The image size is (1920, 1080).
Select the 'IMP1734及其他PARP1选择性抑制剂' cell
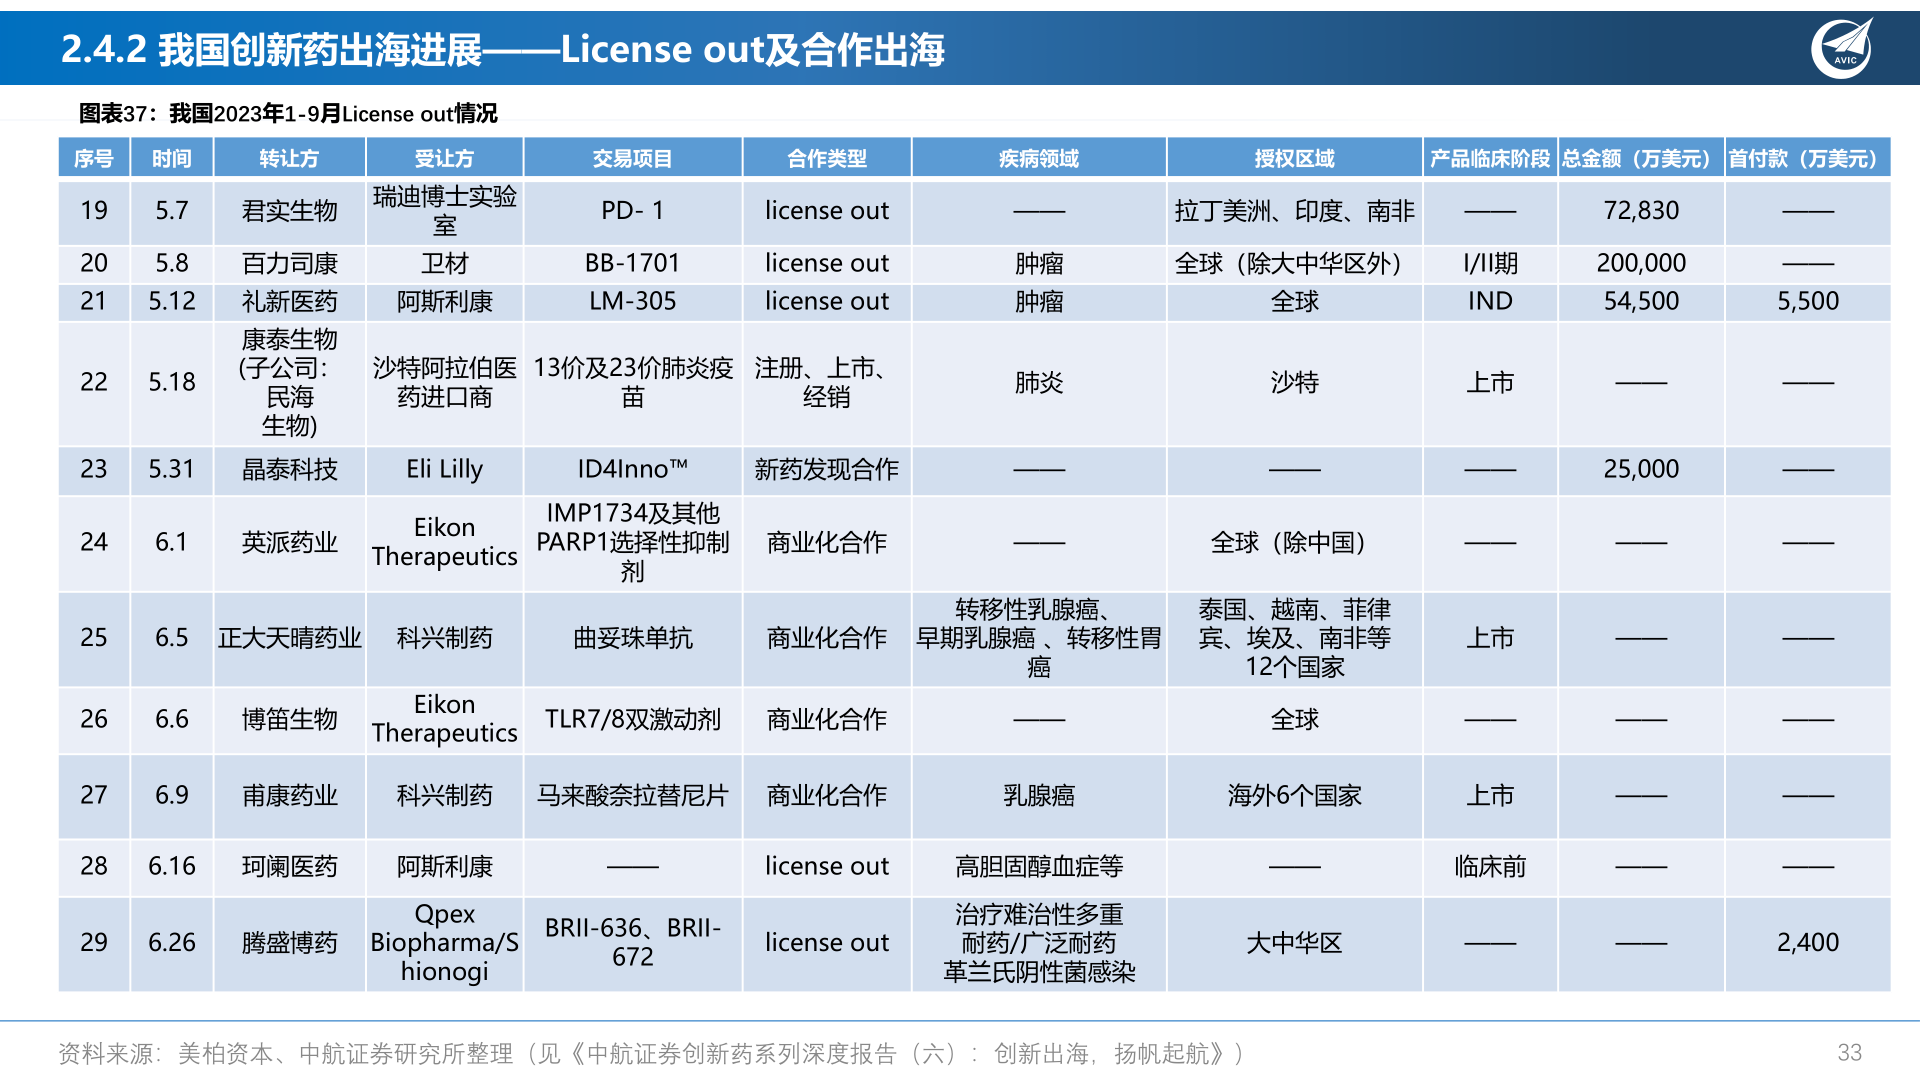coord(632,542)
